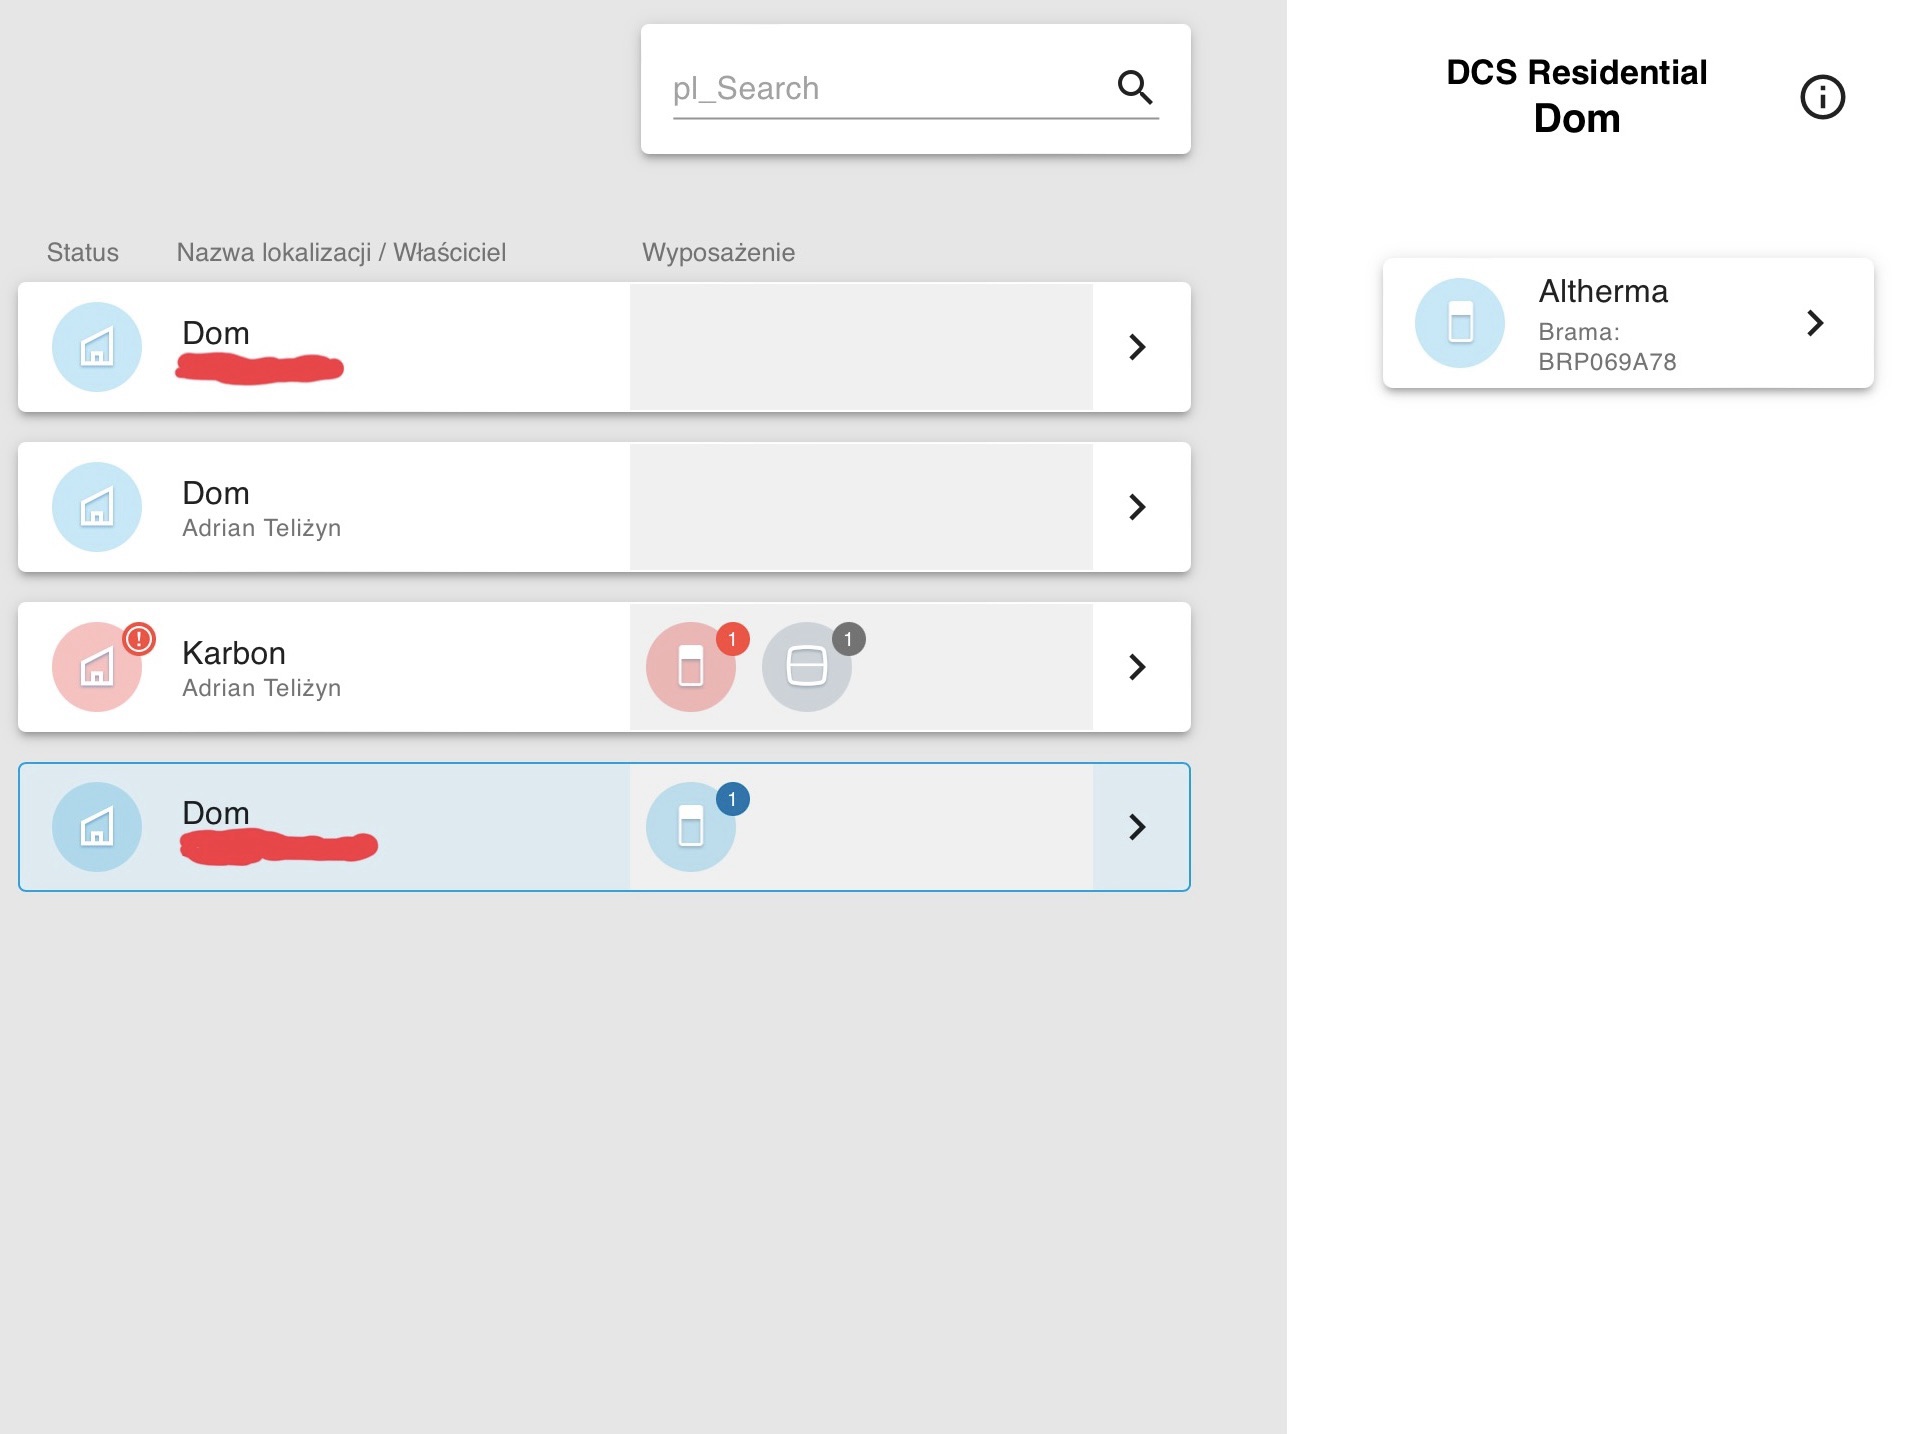The image size is (1913, 1434).
Task: Click the blue badge count on selected Dom equipment
Action: [x=733, y=799]
